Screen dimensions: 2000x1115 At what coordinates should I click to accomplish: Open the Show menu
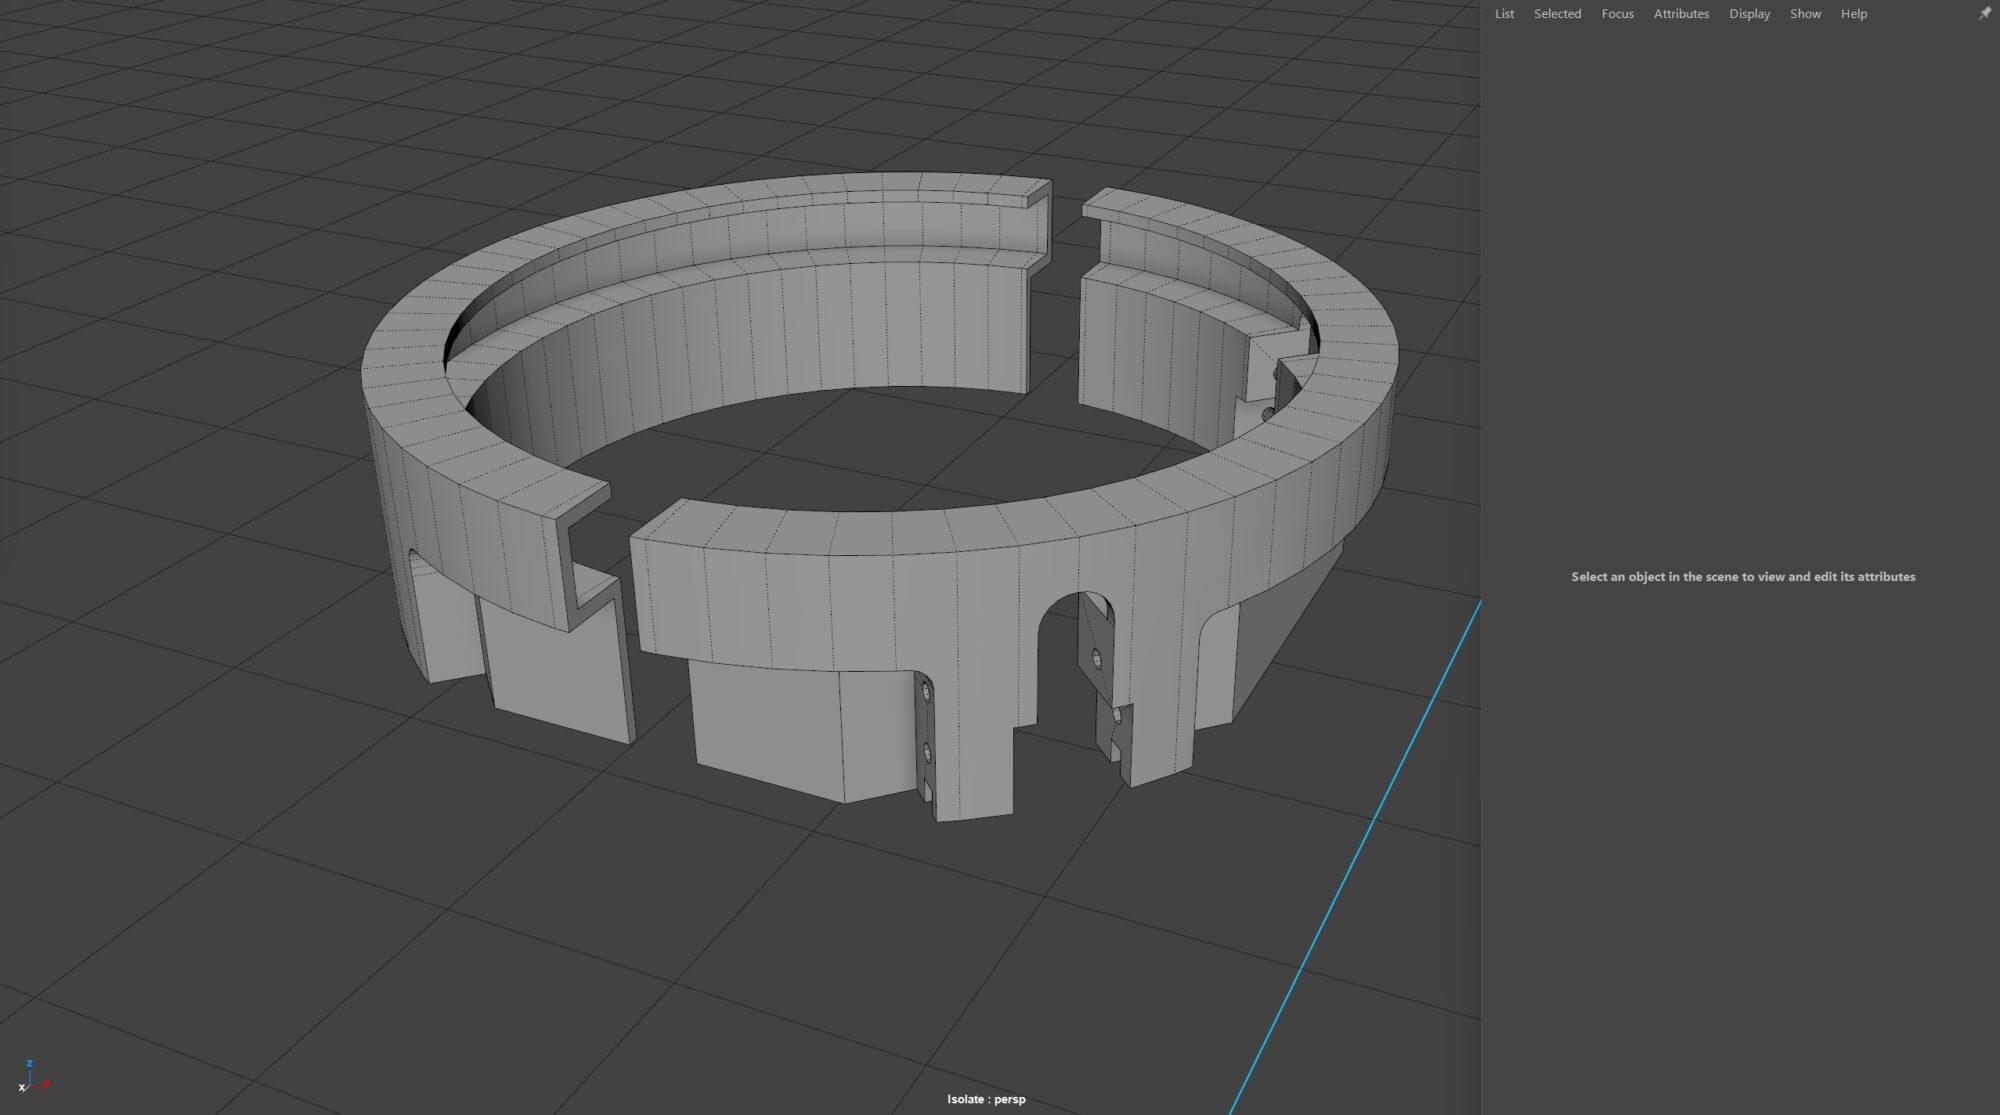1805,13
